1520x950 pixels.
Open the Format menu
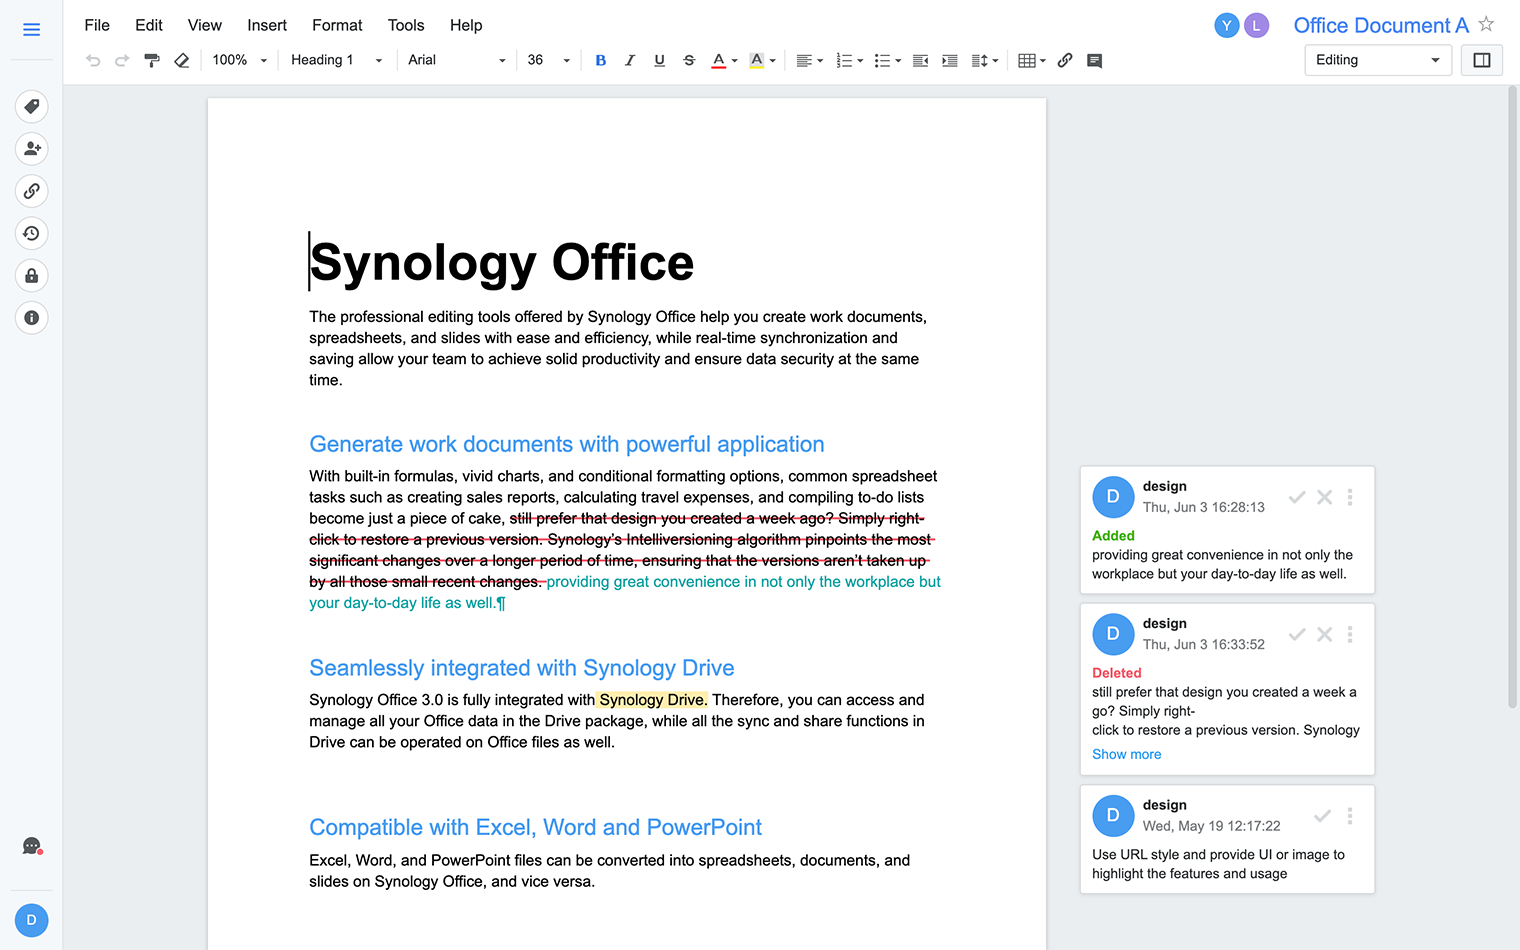click(x=337, y=25)
